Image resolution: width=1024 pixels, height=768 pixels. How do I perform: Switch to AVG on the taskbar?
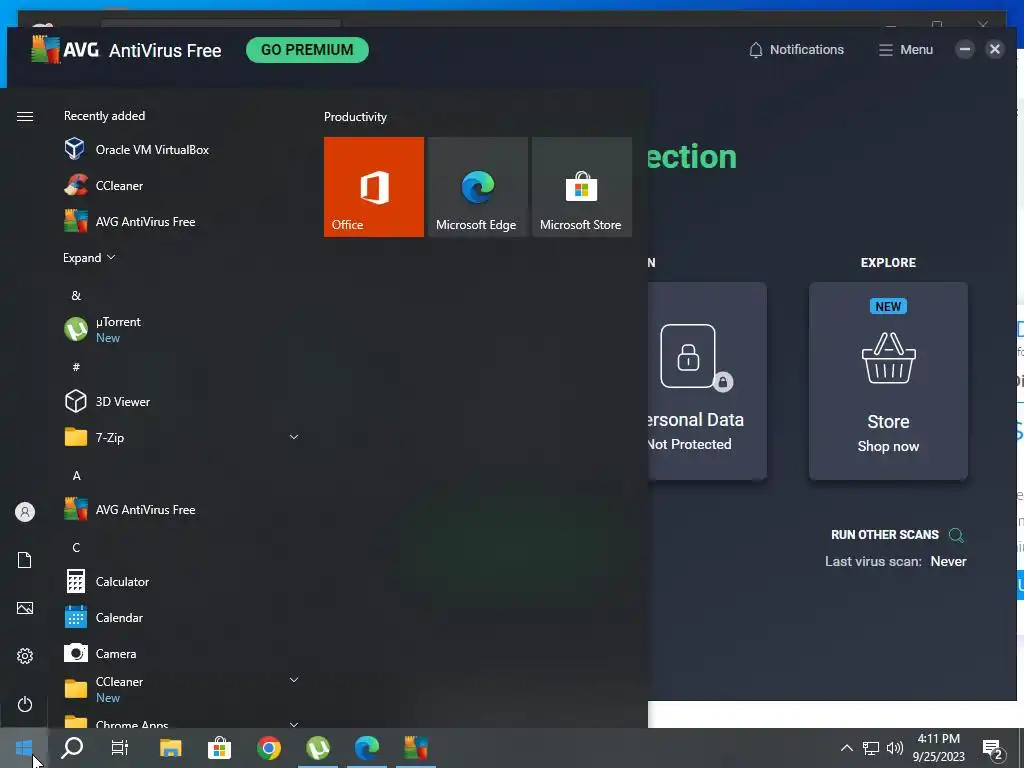416,748
